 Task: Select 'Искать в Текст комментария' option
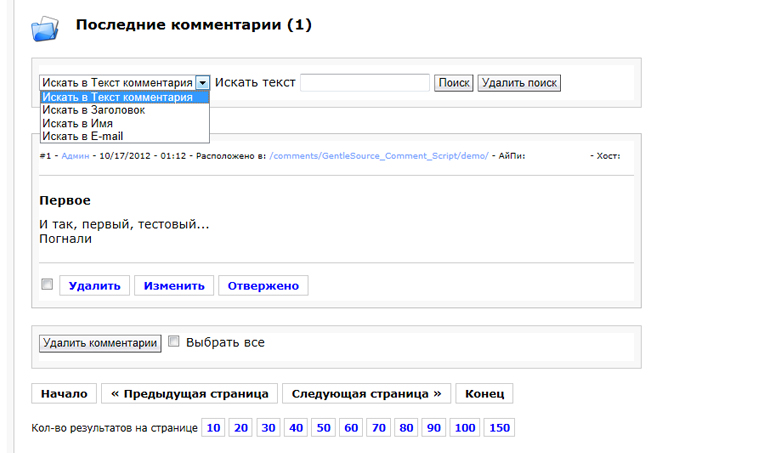125,97
